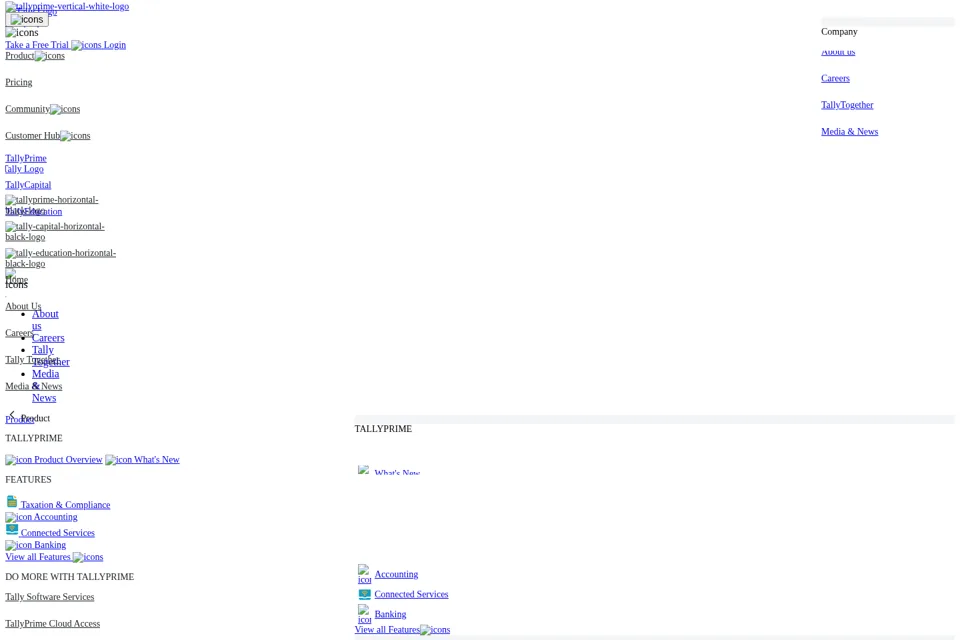This screenshot has width=960, height=640.
Task: Expand the Community menu via its icons arrow
Action: pyautogui.click(x=65, y=109)
